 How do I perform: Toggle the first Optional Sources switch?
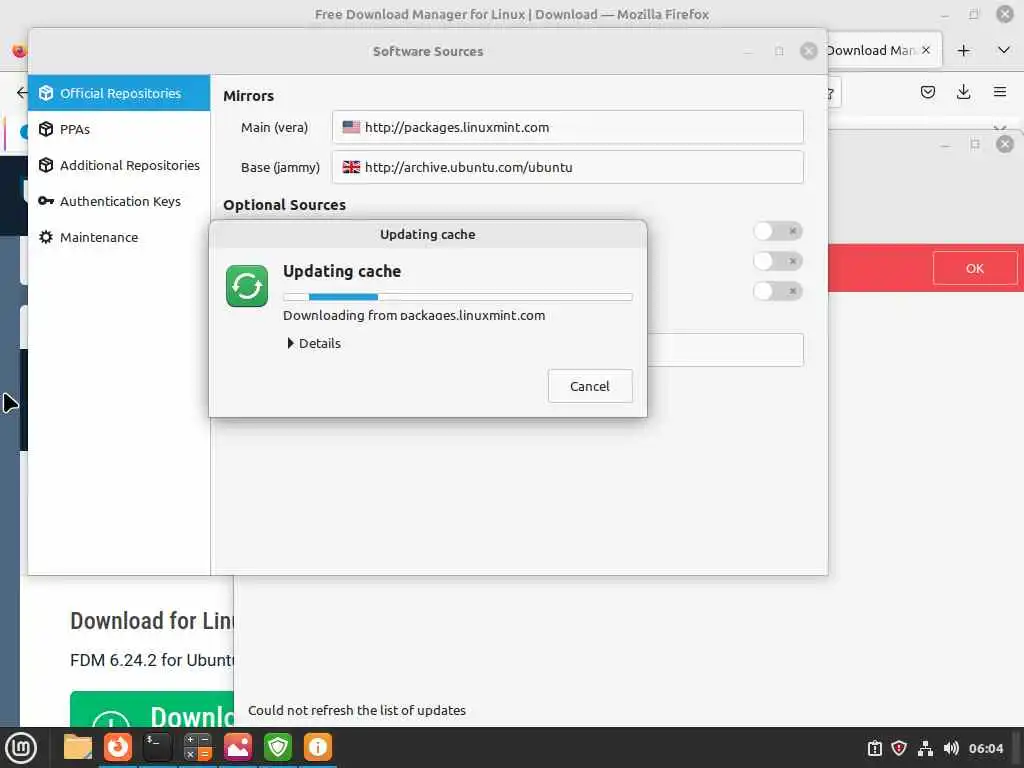pos(777,231)
